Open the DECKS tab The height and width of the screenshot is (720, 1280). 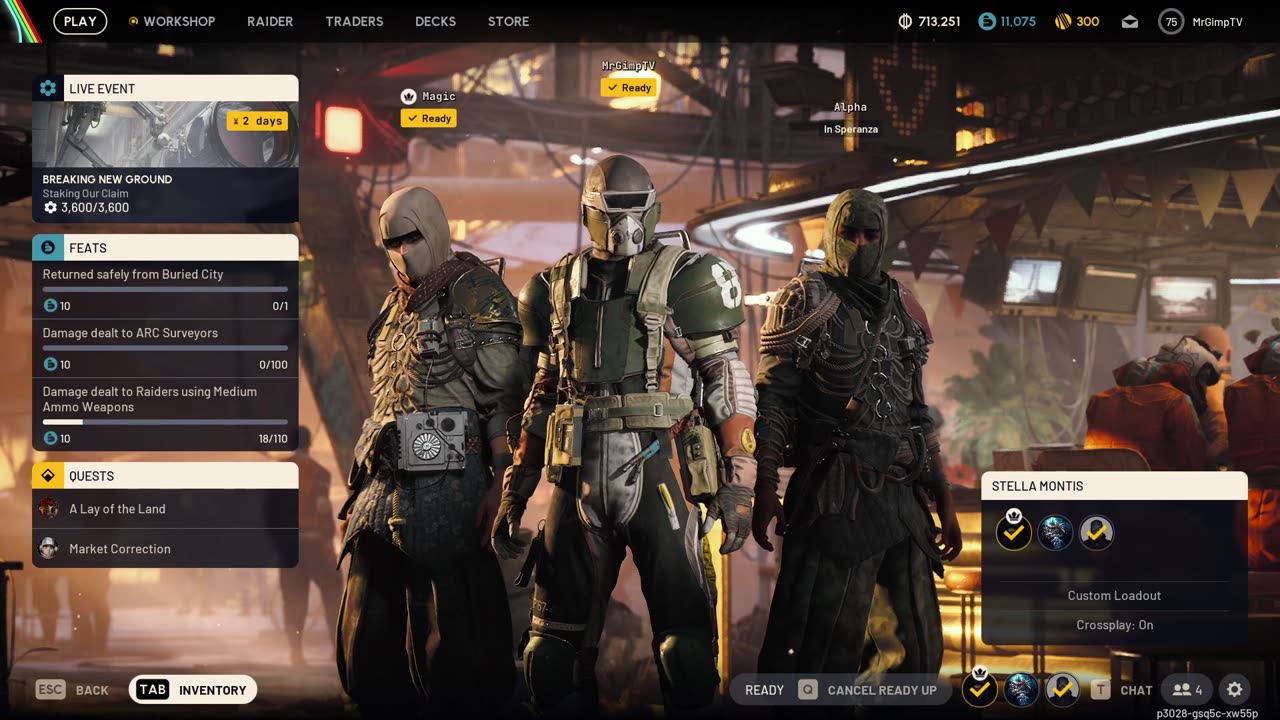coord(435,21)
